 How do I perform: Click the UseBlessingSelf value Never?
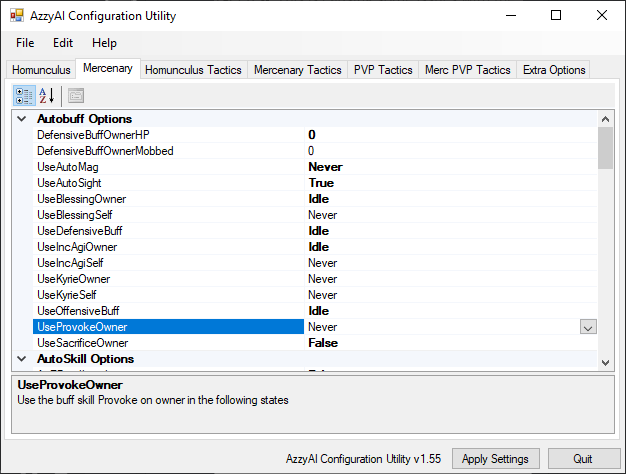(x=451, y=215)
